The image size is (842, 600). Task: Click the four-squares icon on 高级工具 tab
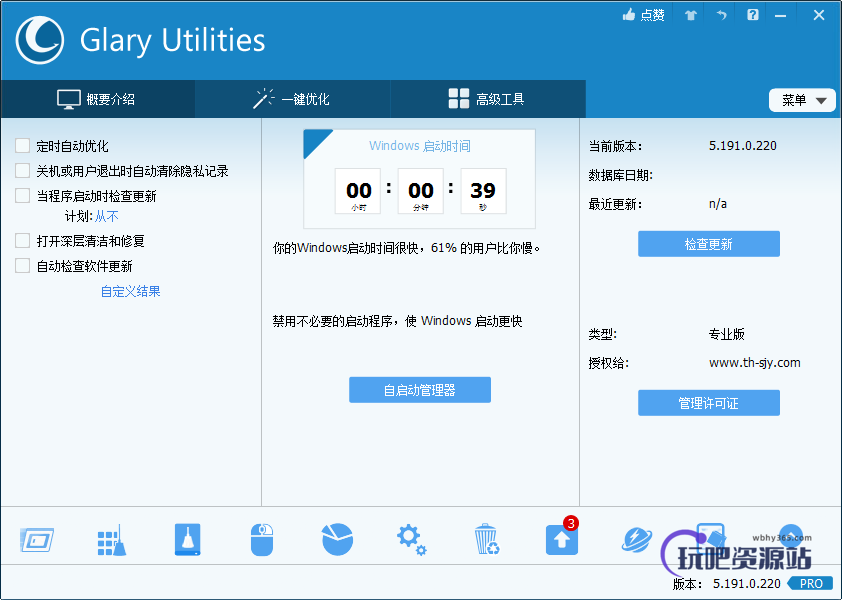(459, 99)
